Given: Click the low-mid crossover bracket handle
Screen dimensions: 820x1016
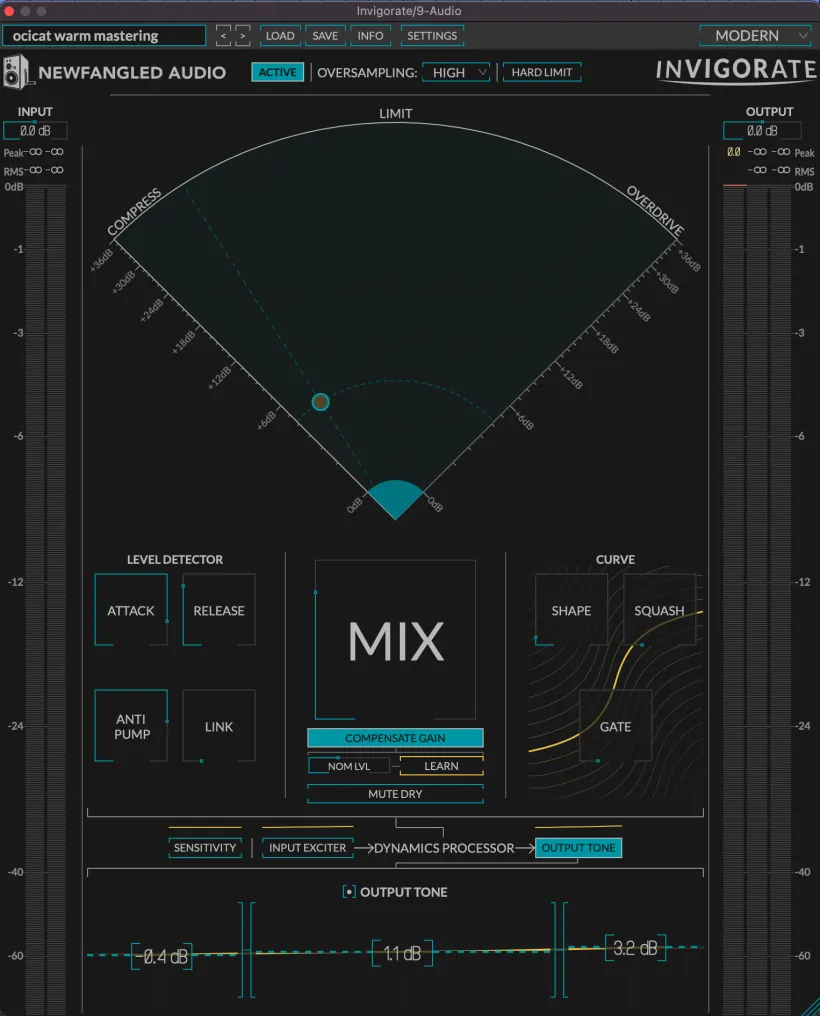Looking at the screenshot, I should [x=246, y=950].
